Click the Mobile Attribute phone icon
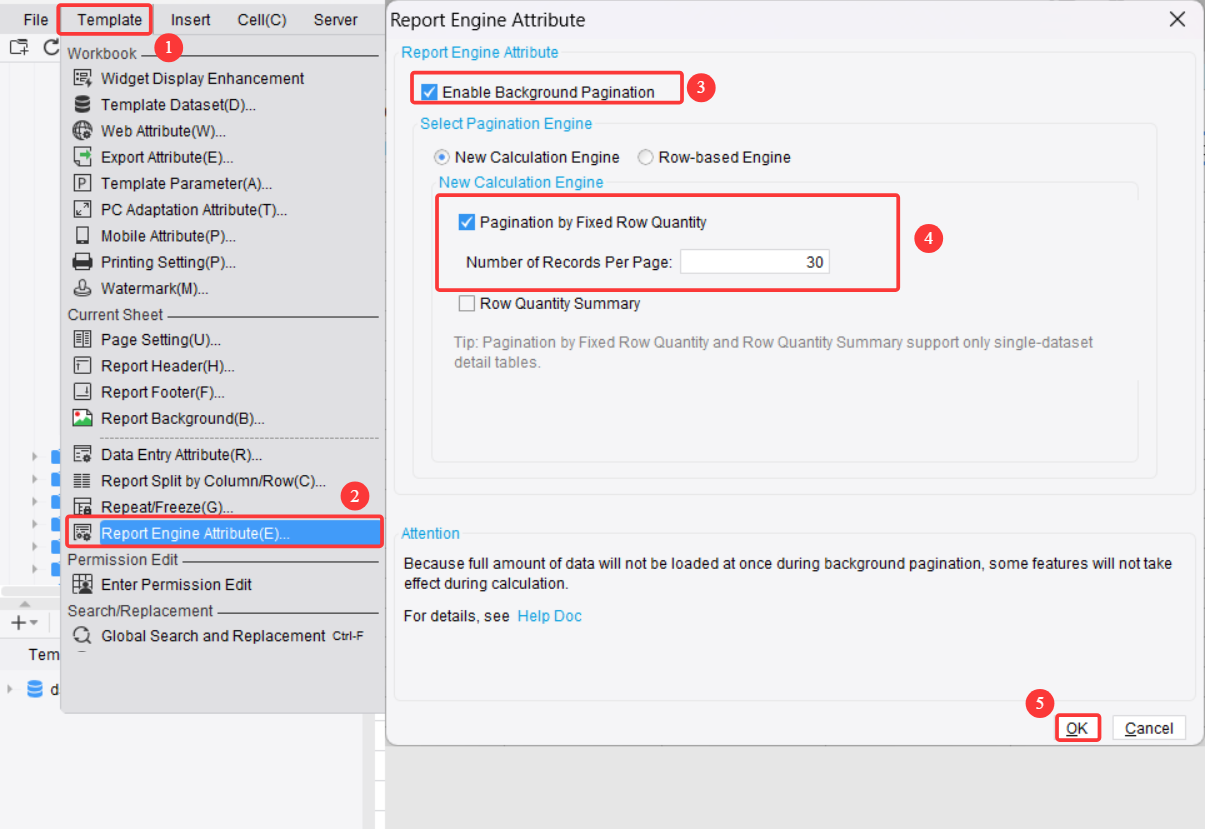This screenshot has width=1205, height=829. point(83,236)
